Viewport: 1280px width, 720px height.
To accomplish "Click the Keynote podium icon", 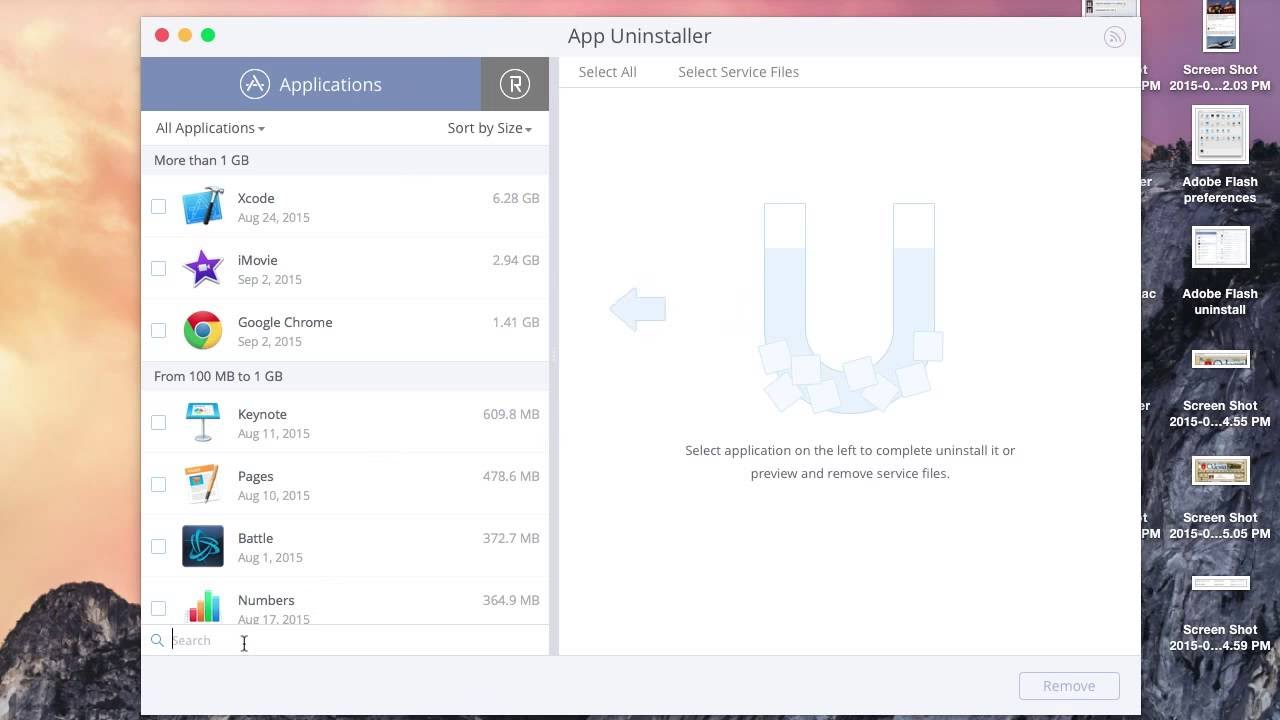I will 203,422.
